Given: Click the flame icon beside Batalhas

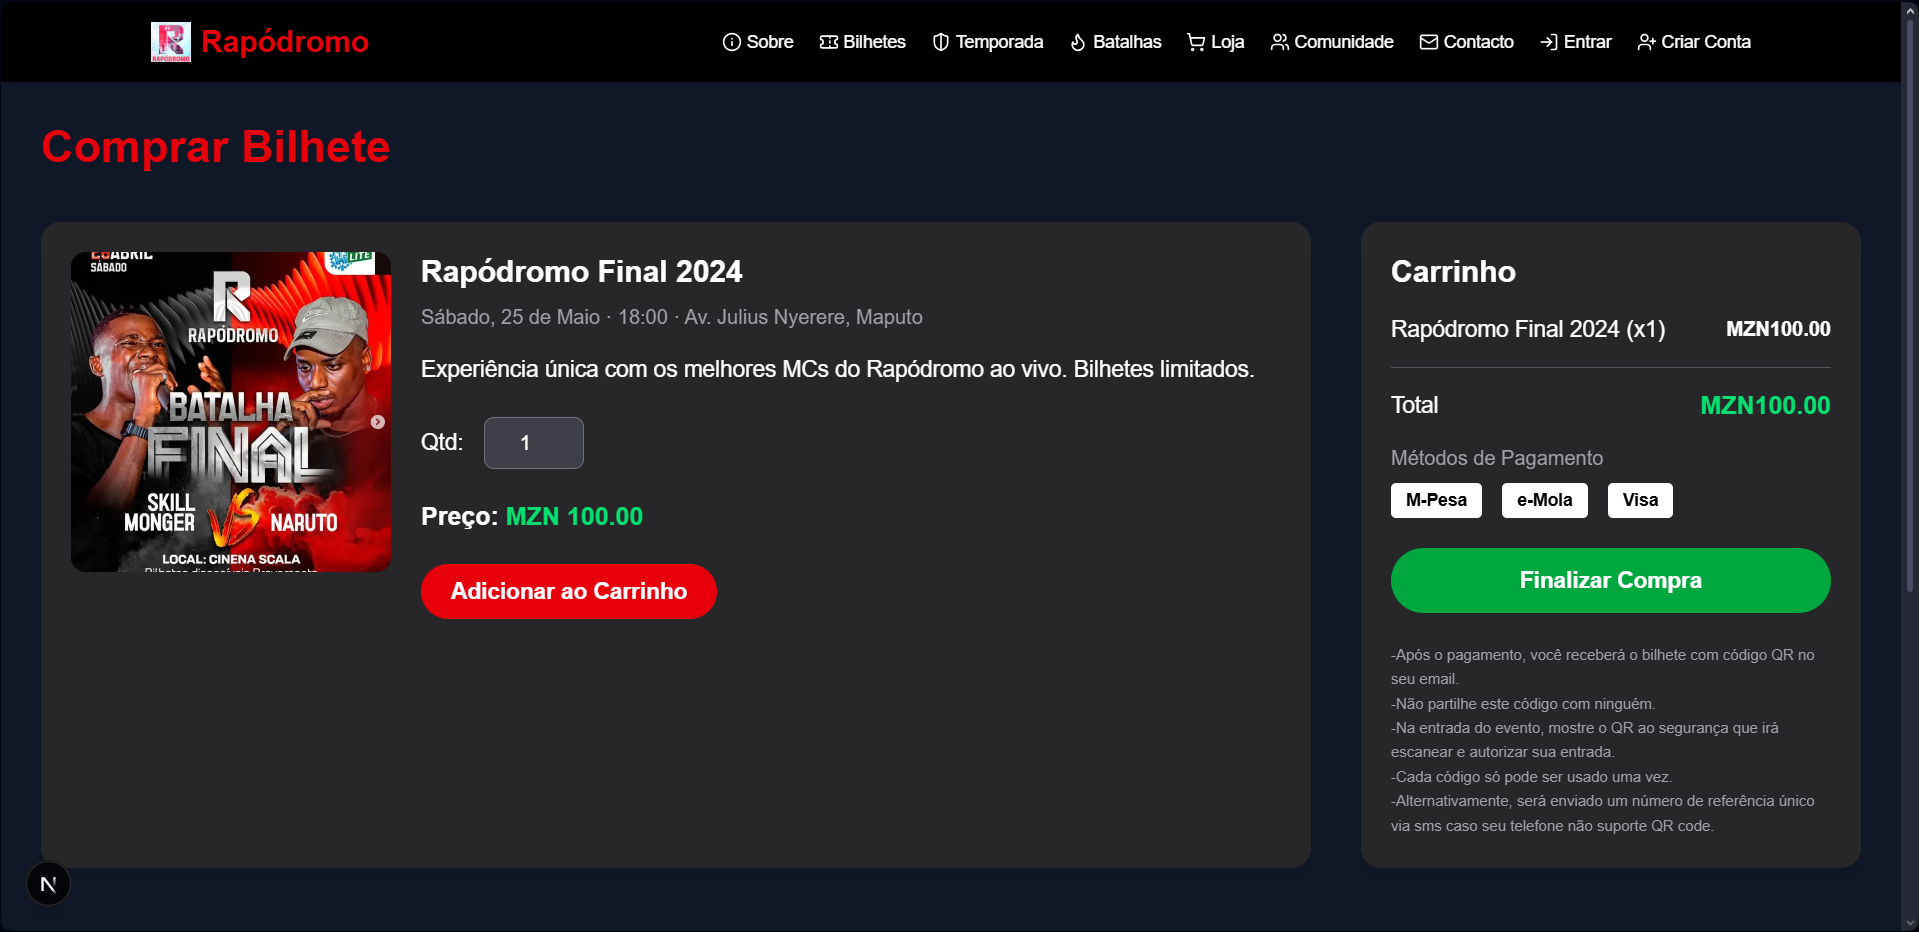Looking at the screenshot, I should (x=1078, y=42).
